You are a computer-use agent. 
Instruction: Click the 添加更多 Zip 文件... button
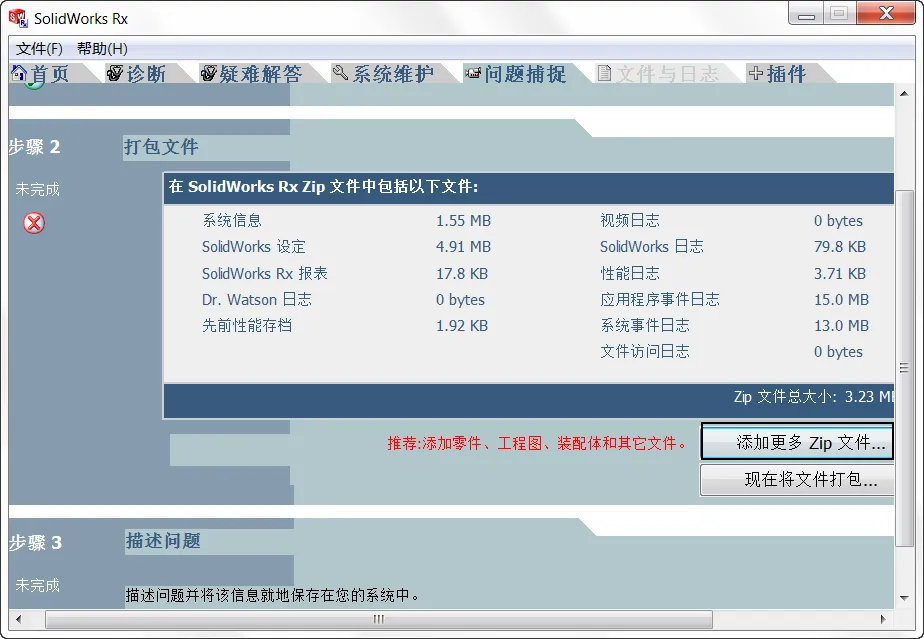pos(797,442)
